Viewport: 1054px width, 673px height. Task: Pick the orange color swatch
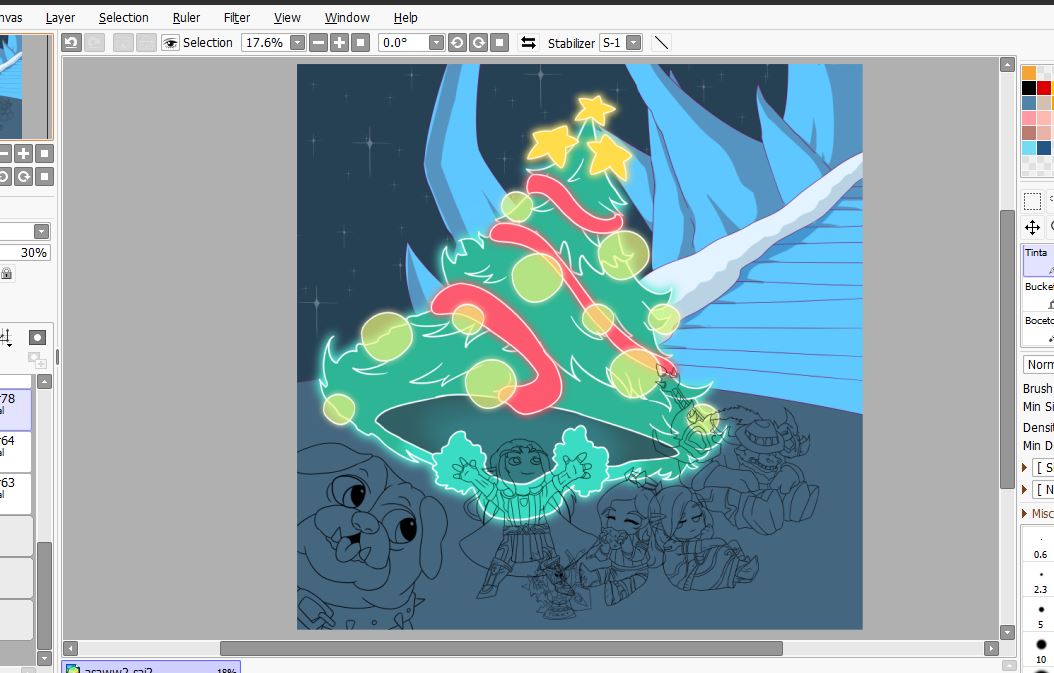pyautogui.click(x=1028, y=73)
